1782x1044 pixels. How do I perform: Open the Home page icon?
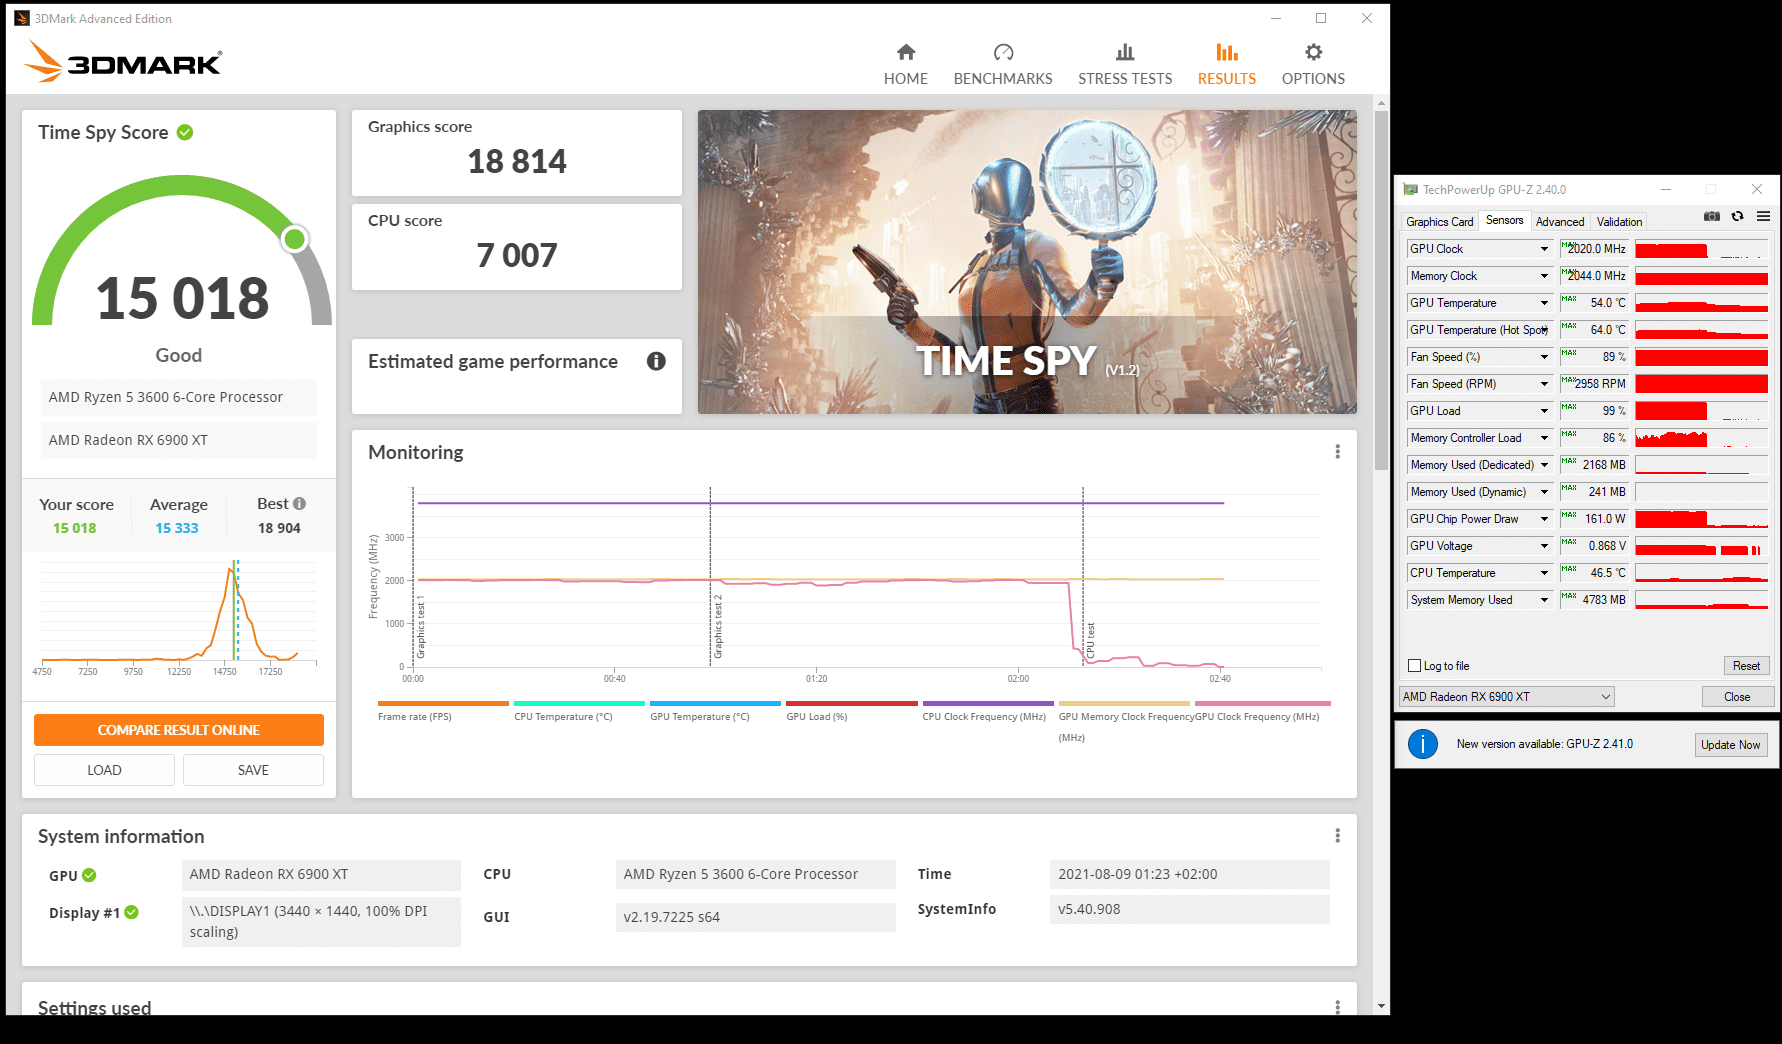[x=906, y=52]
